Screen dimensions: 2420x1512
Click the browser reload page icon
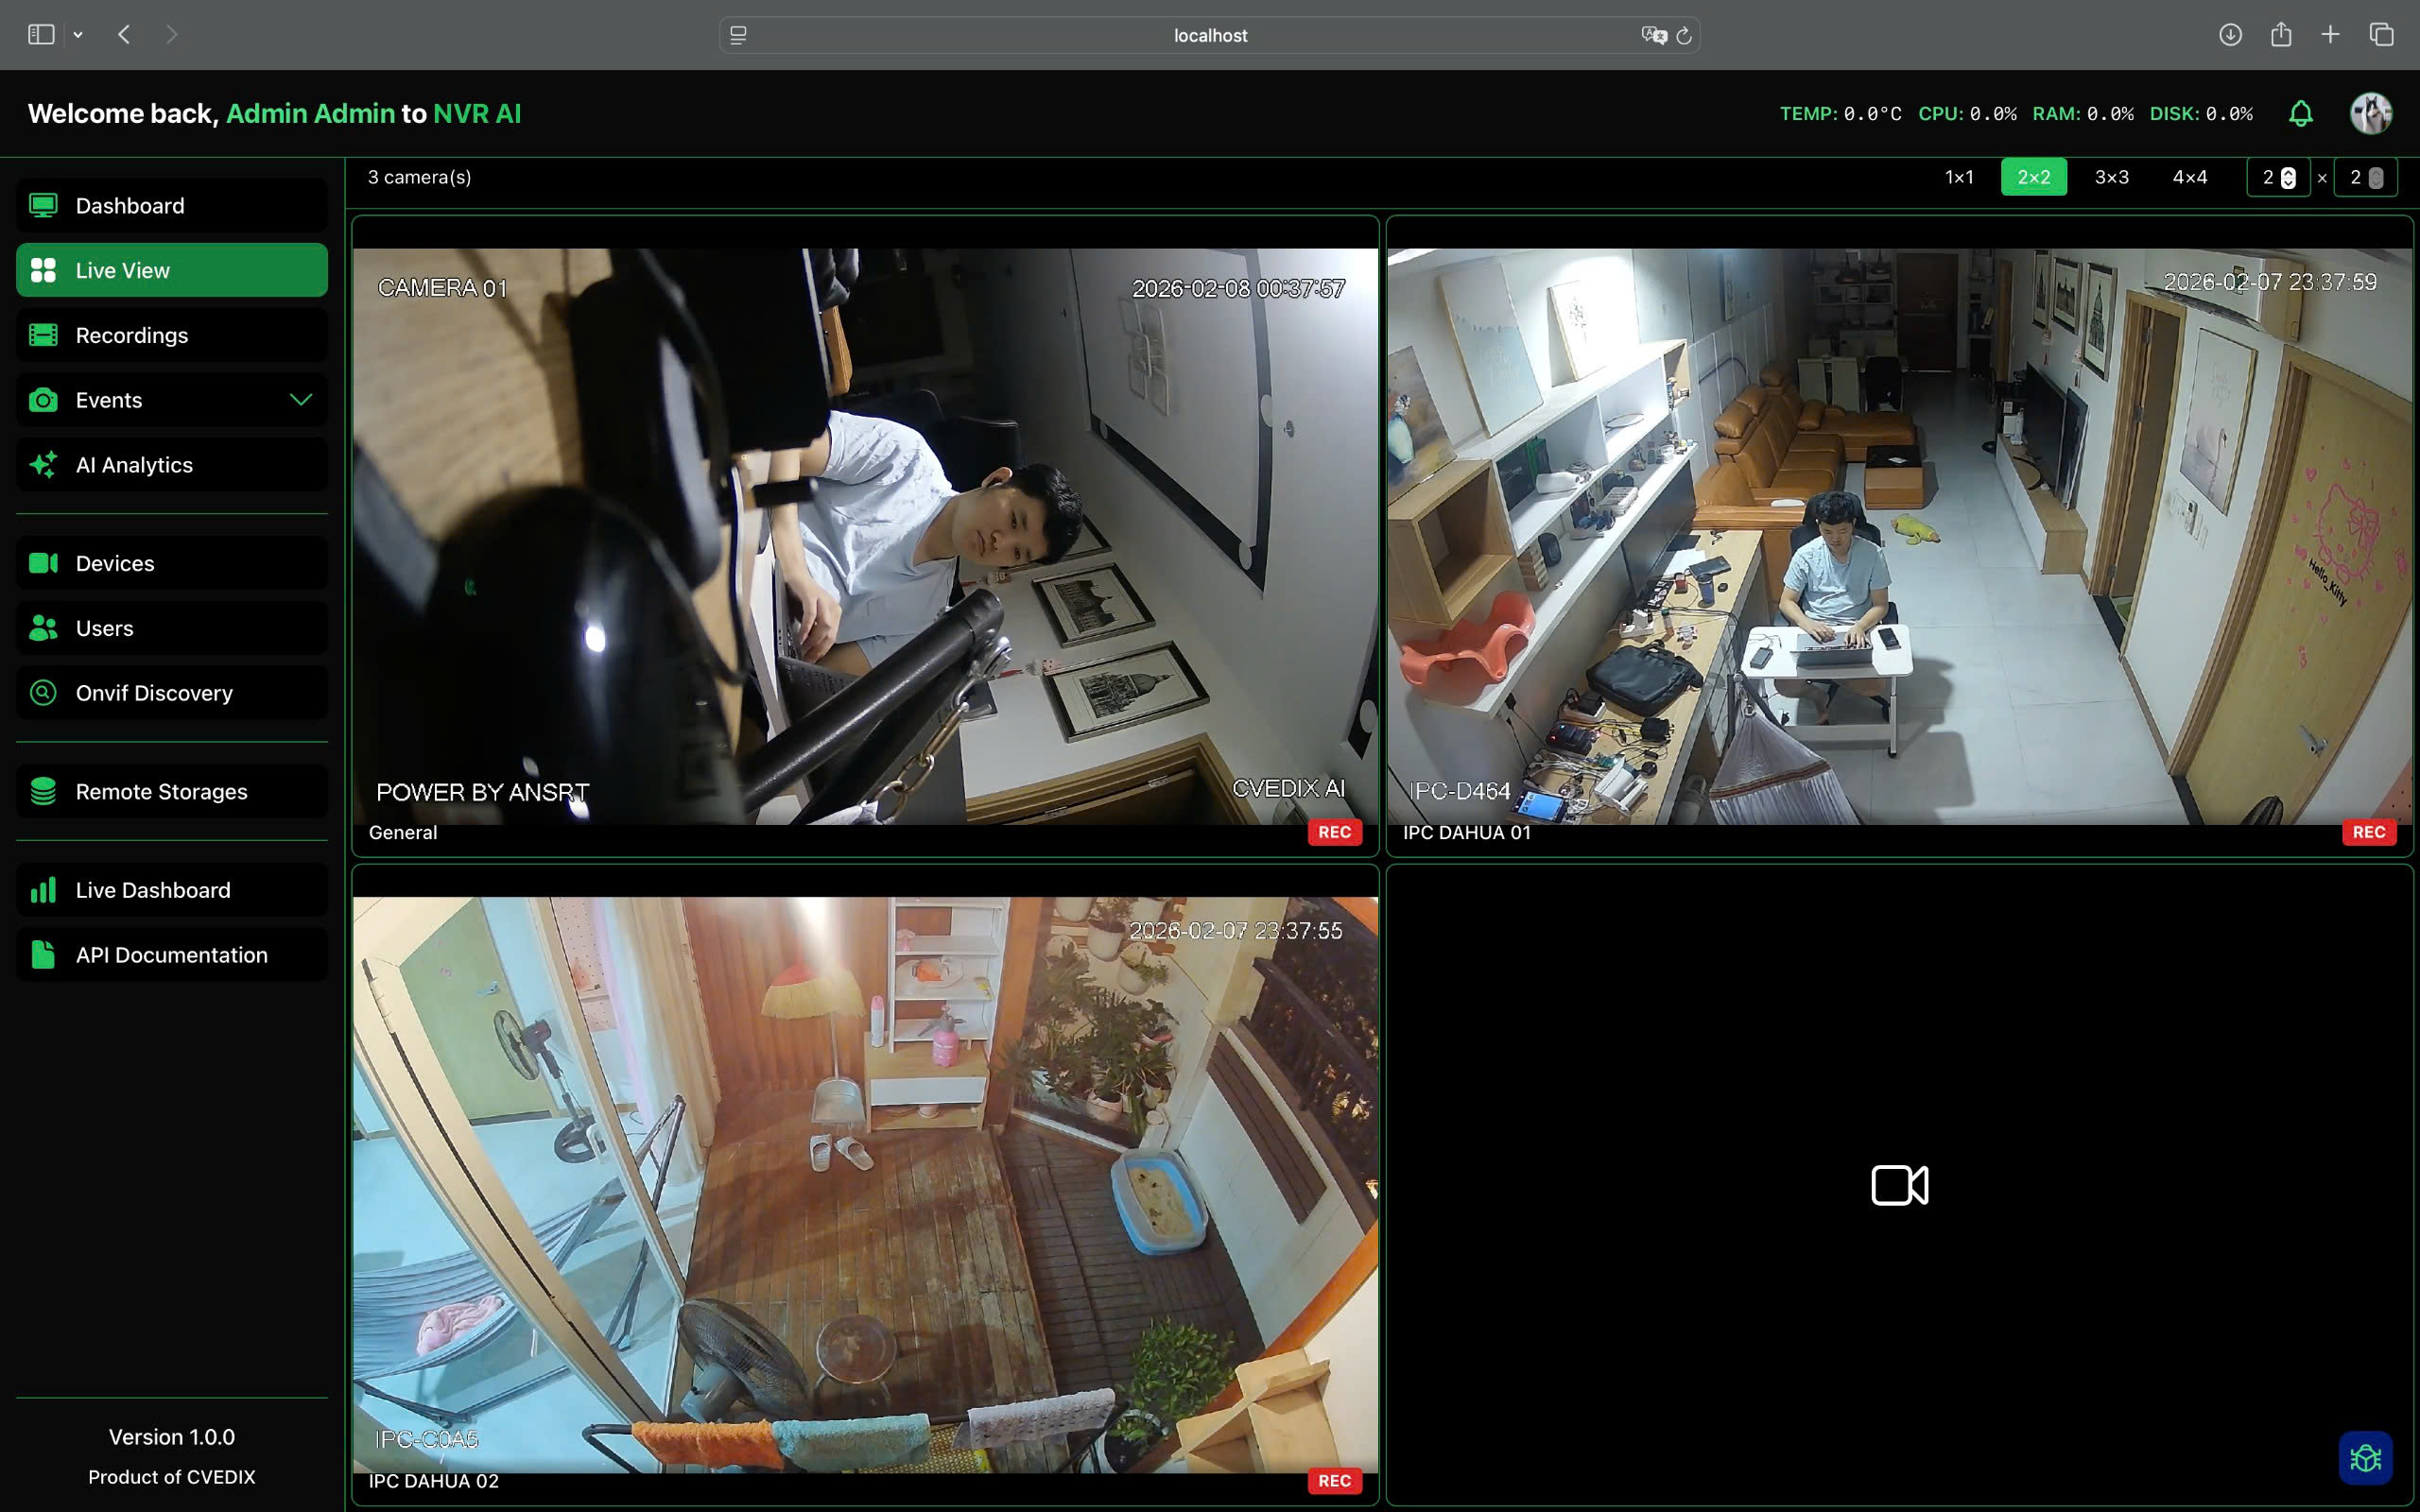click(x=1684, y=36)
